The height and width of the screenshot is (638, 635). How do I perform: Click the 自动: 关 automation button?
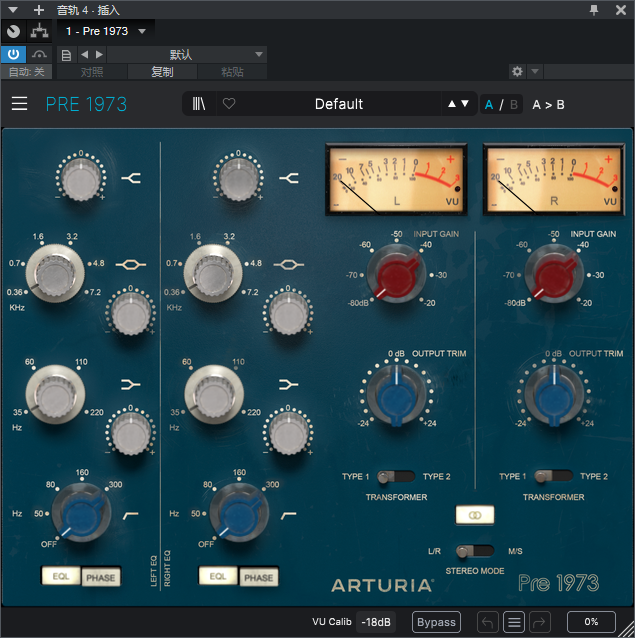click(26, 72)
